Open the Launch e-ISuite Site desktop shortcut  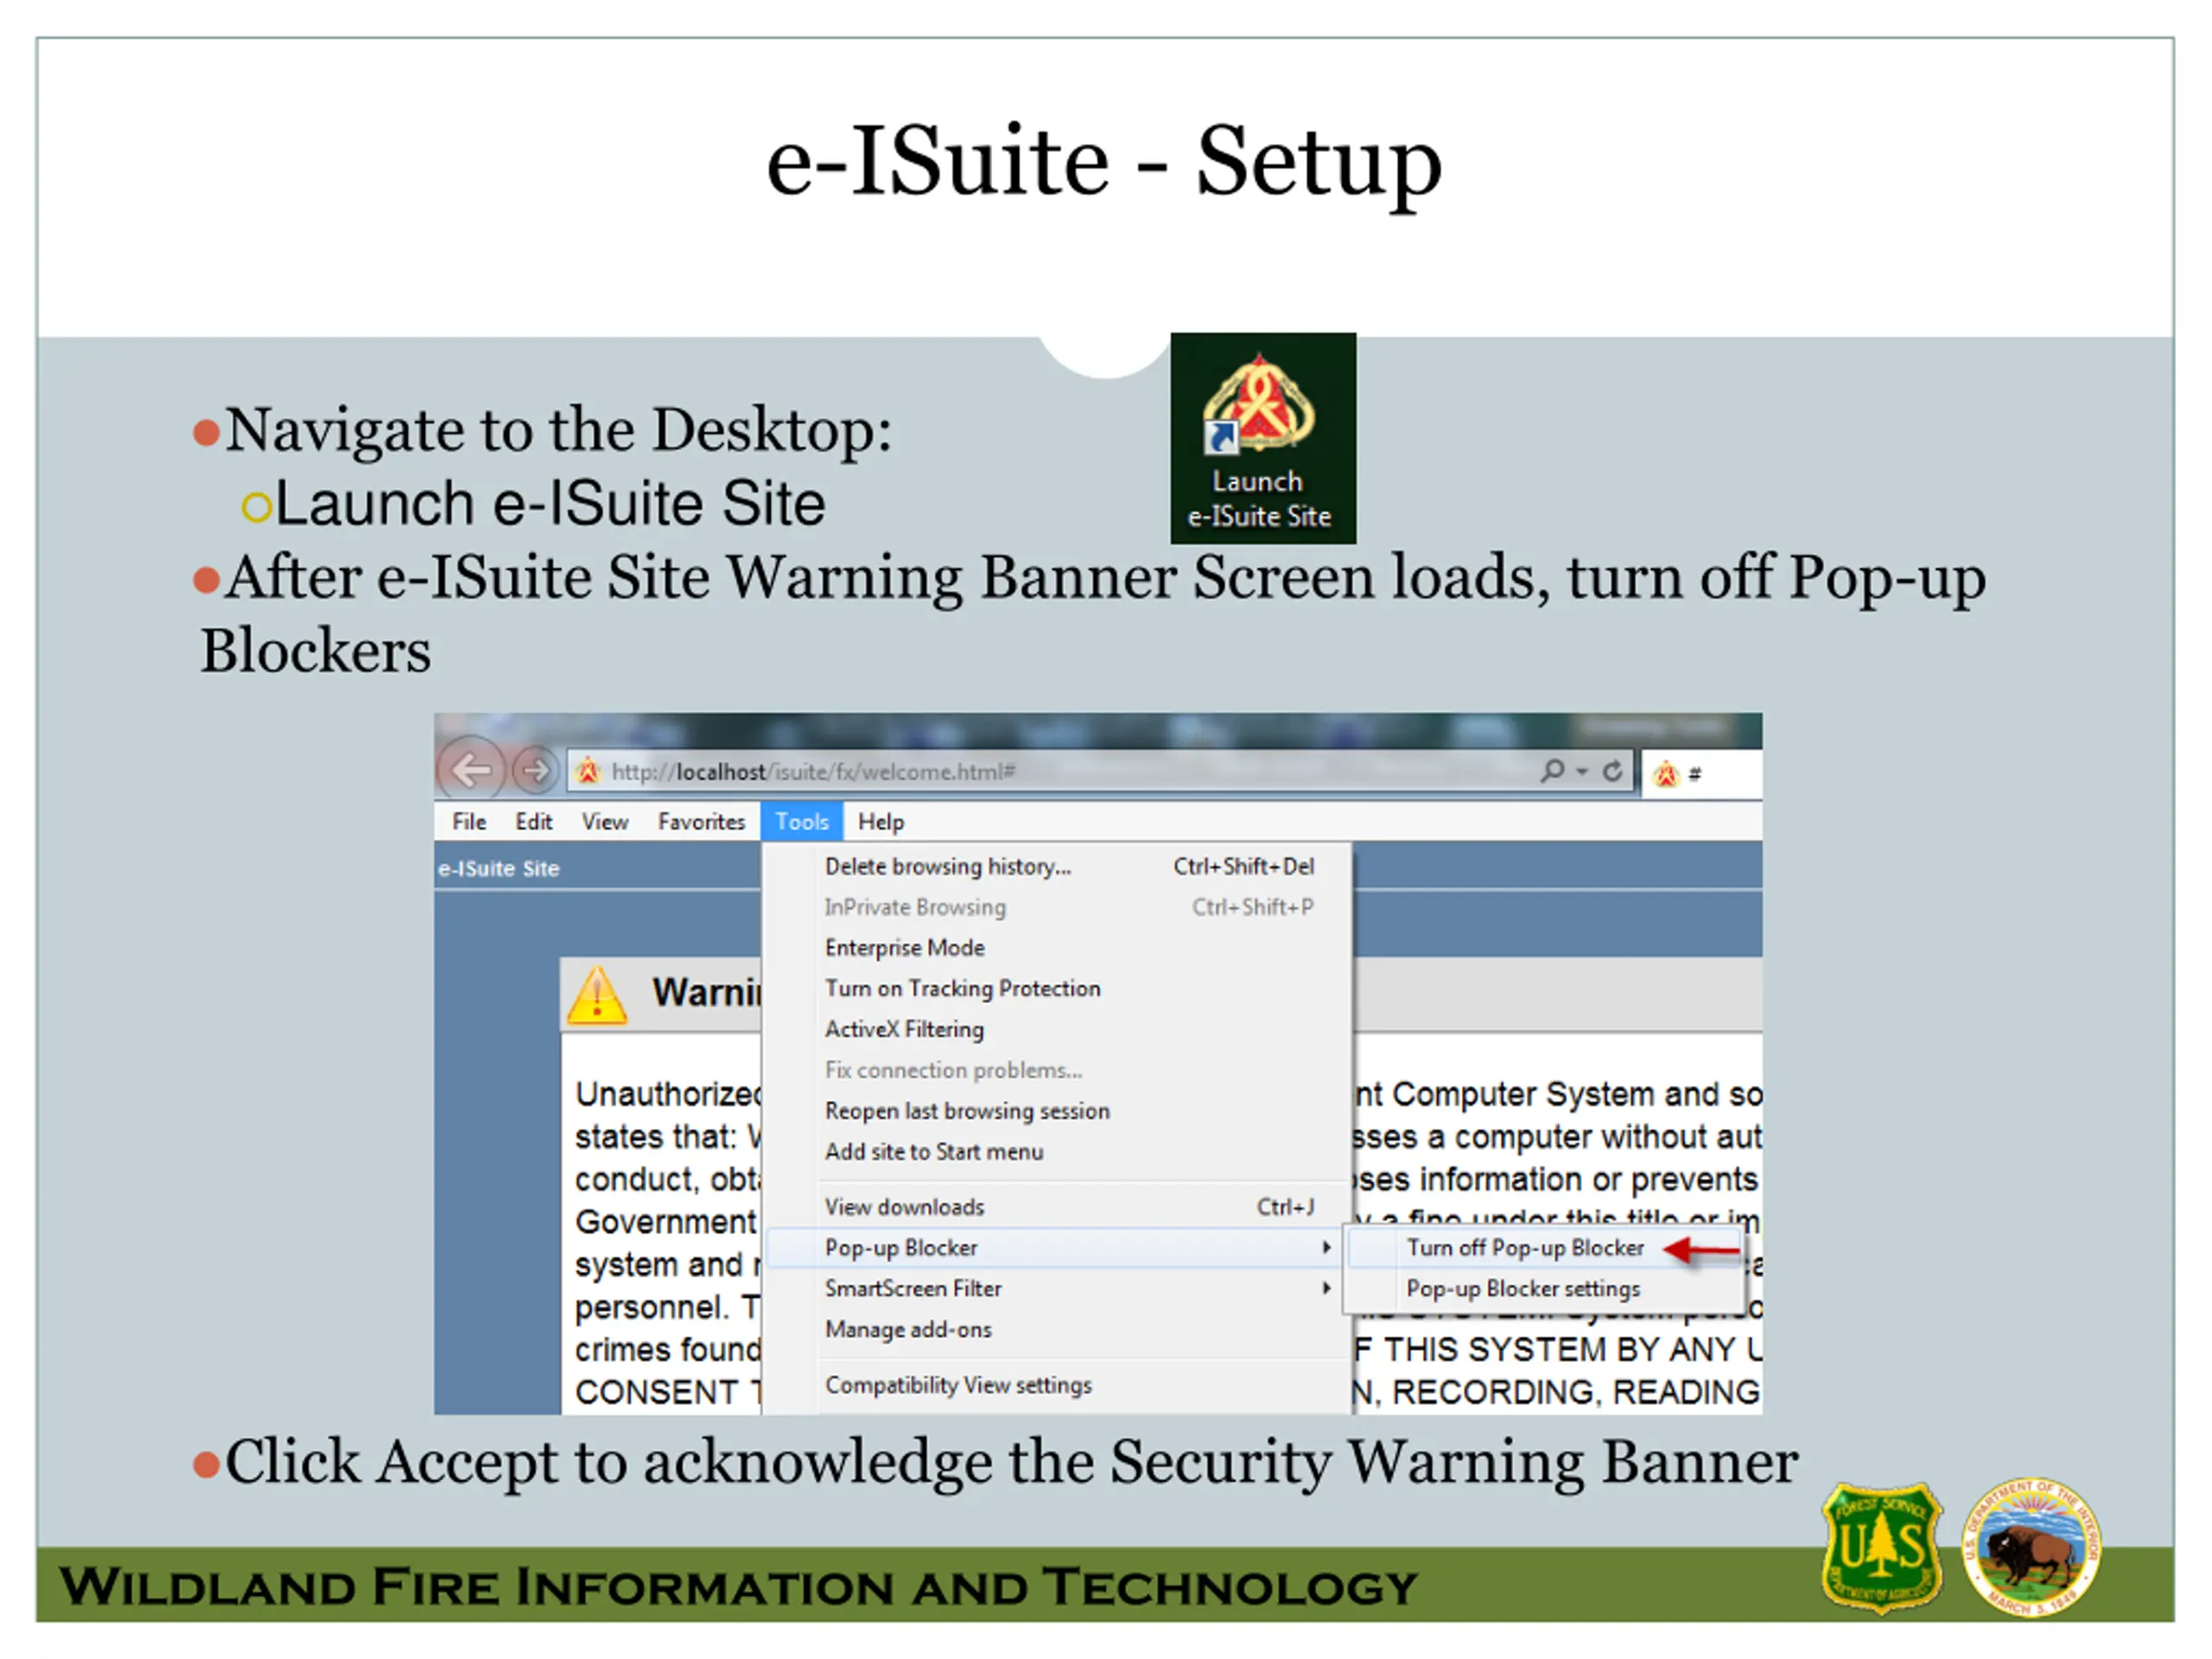pyautogui.click(x=1263, y=438)
